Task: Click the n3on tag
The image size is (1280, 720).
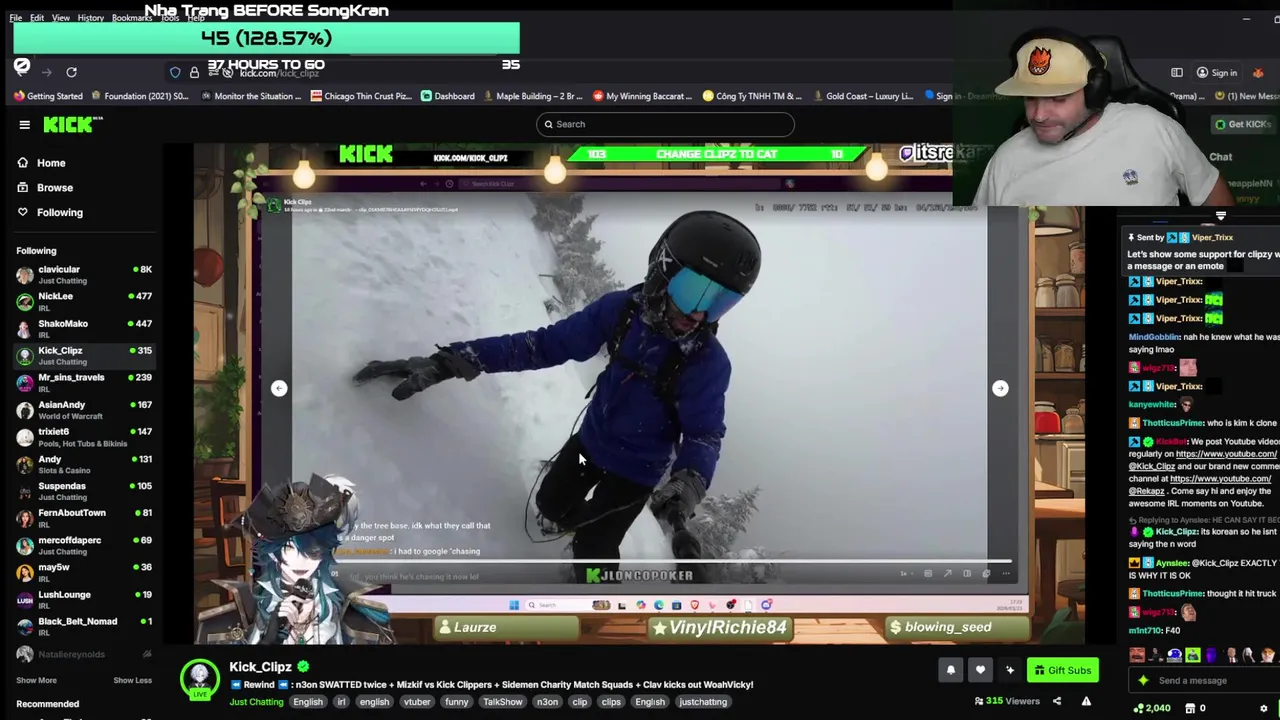Action: point(547,702)
